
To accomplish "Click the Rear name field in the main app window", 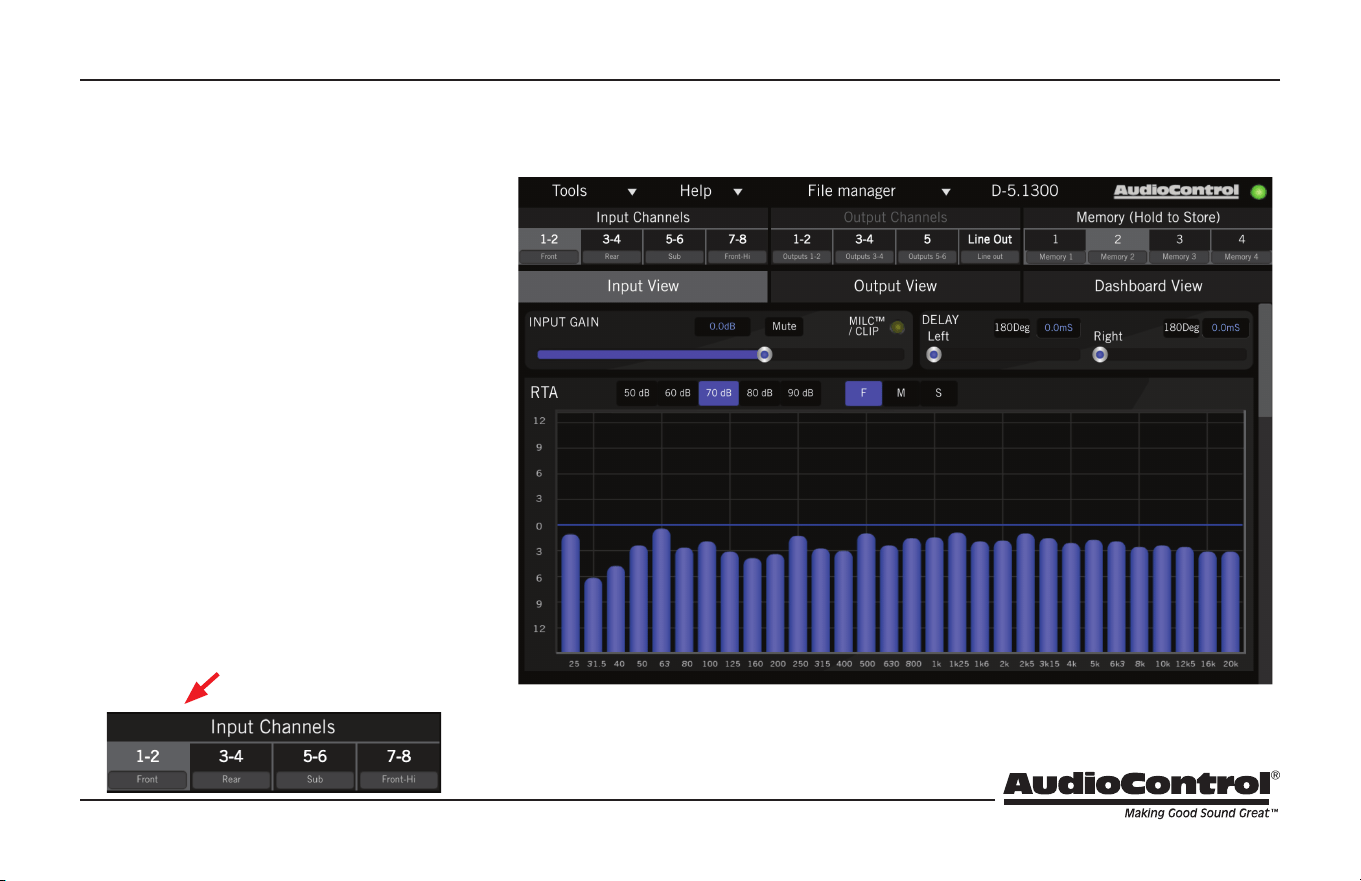I will pos(612,257).
